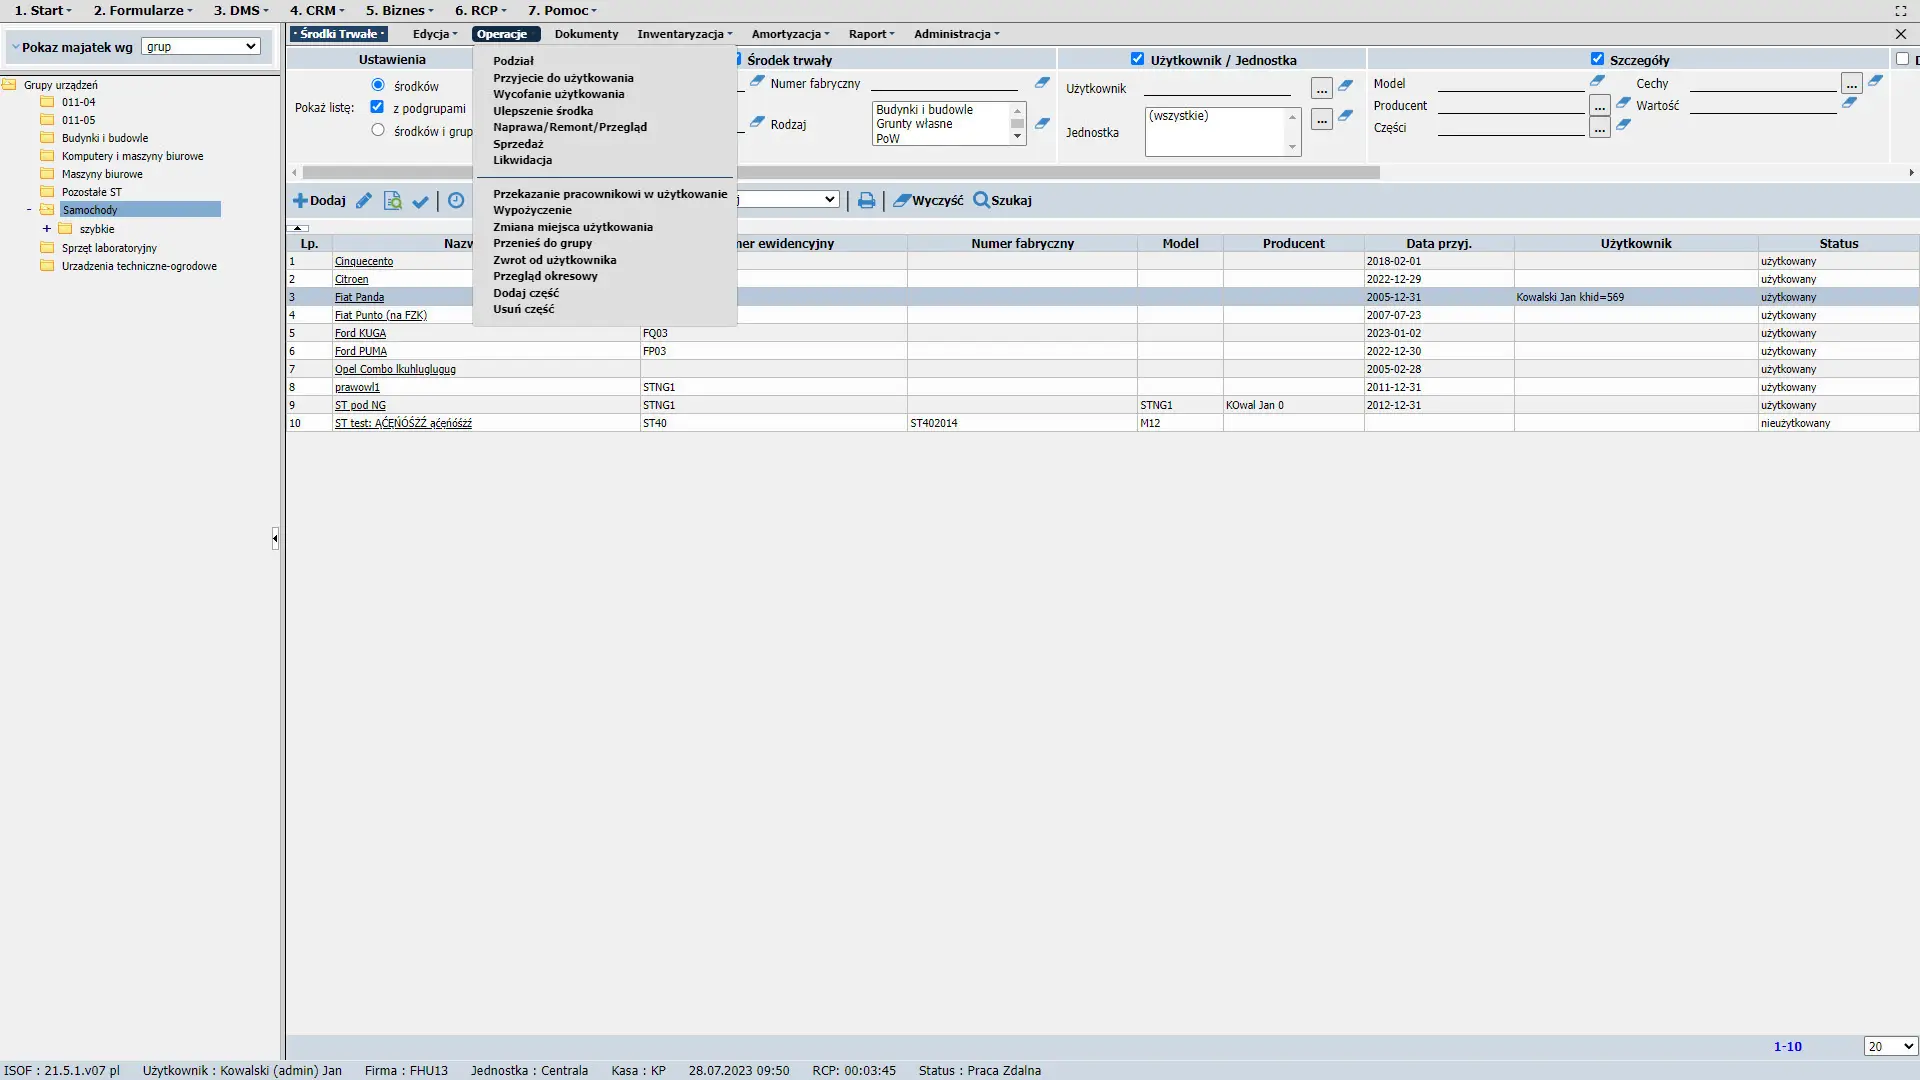Open the page size dropdown showing 20
This screenshot has width=1920, height=1080.
click(x=1890, y=1046)
